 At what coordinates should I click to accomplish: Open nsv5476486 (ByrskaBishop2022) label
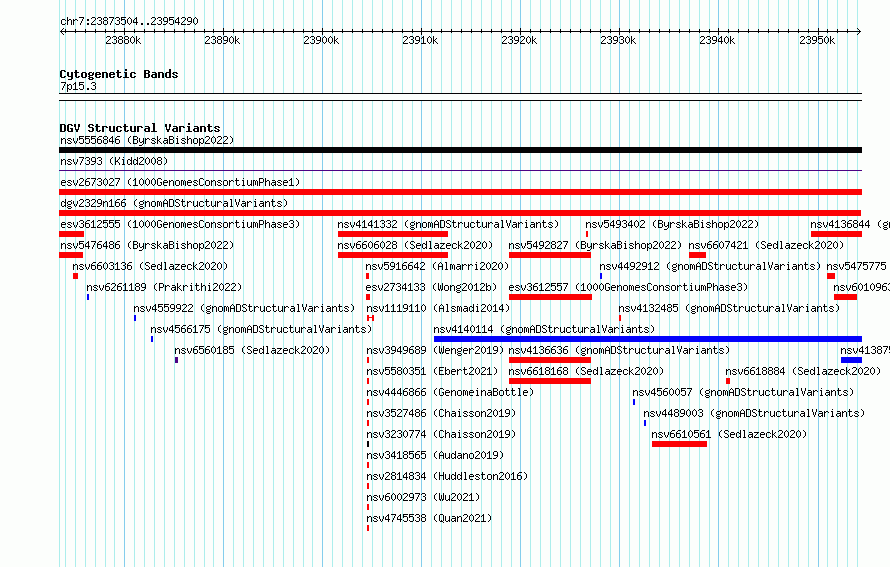[147, 245]
